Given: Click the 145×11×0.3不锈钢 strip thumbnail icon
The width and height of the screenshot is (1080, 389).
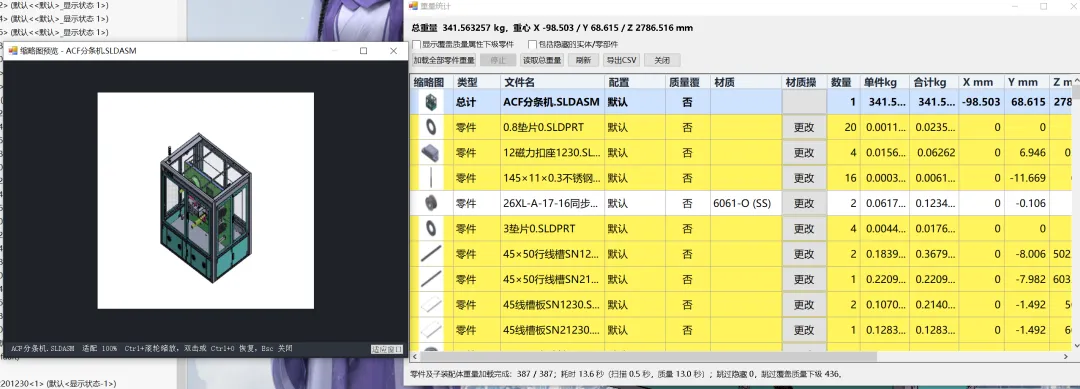Looking at the screenshot, I should tap(431, 178).
